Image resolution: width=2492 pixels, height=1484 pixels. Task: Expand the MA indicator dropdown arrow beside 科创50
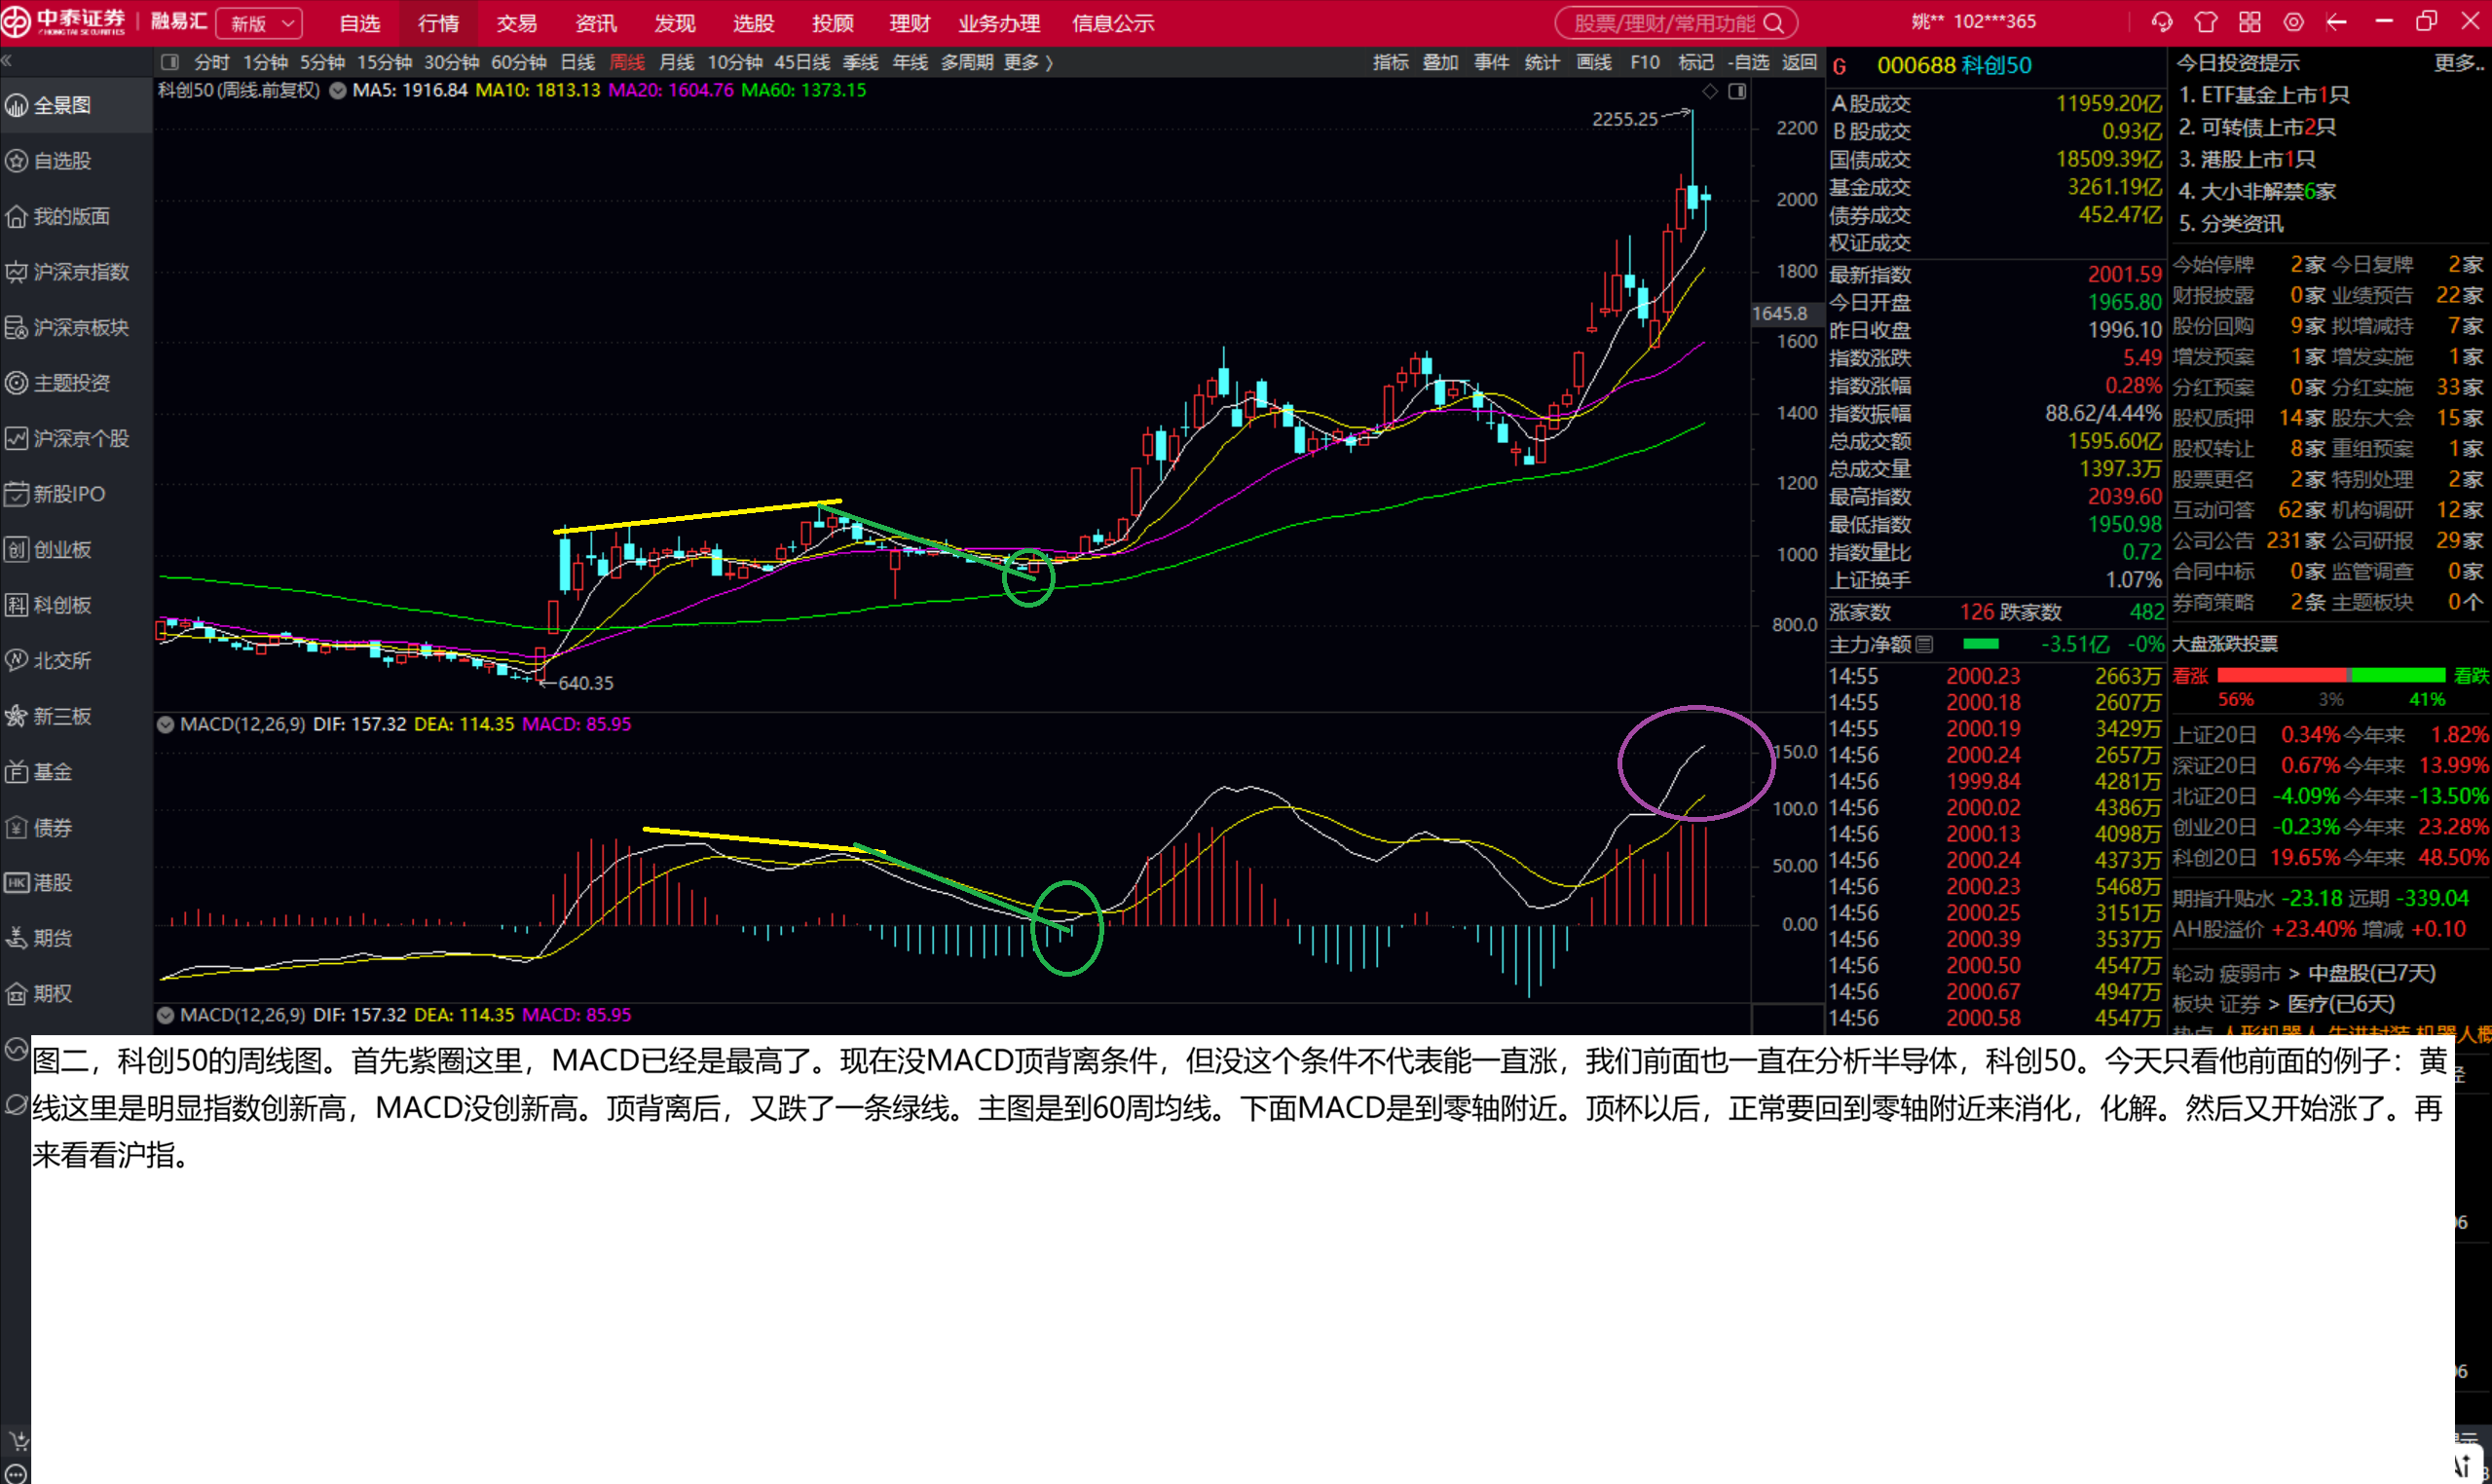click(x=338, y=90)
